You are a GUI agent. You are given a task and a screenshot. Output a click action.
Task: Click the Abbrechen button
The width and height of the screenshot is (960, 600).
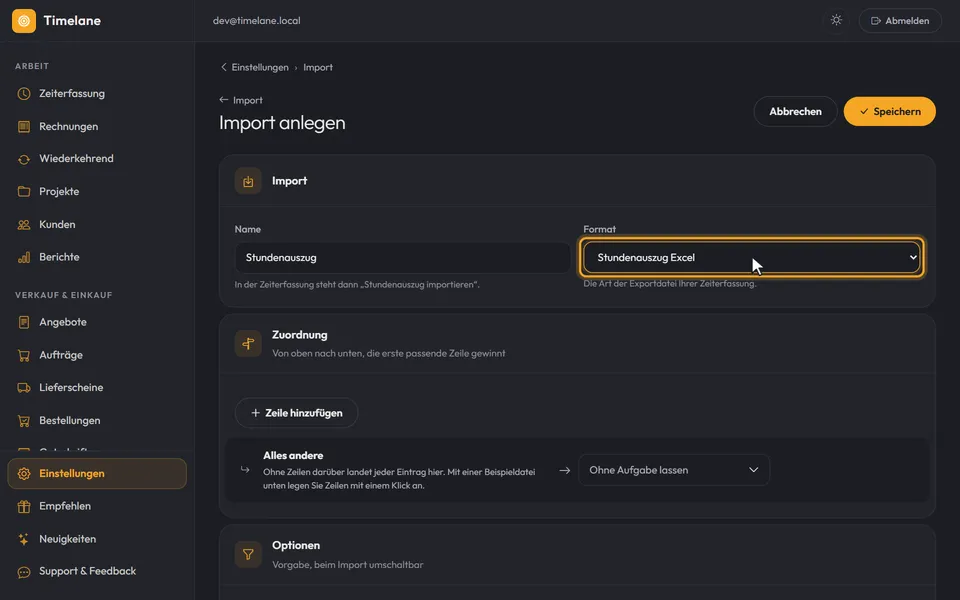[795, 111]
